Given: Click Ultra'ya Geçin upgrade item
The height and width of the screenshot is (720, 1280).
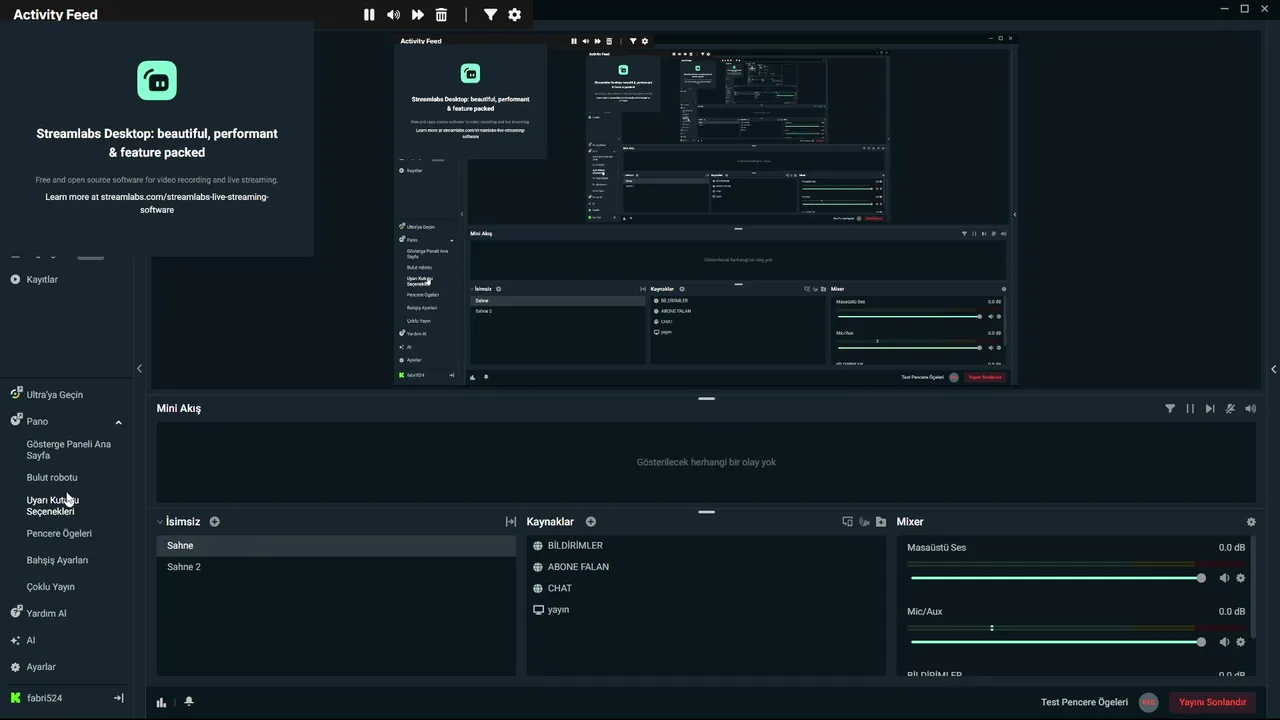Looking at the screenshot, I should [x=54, y=395].
